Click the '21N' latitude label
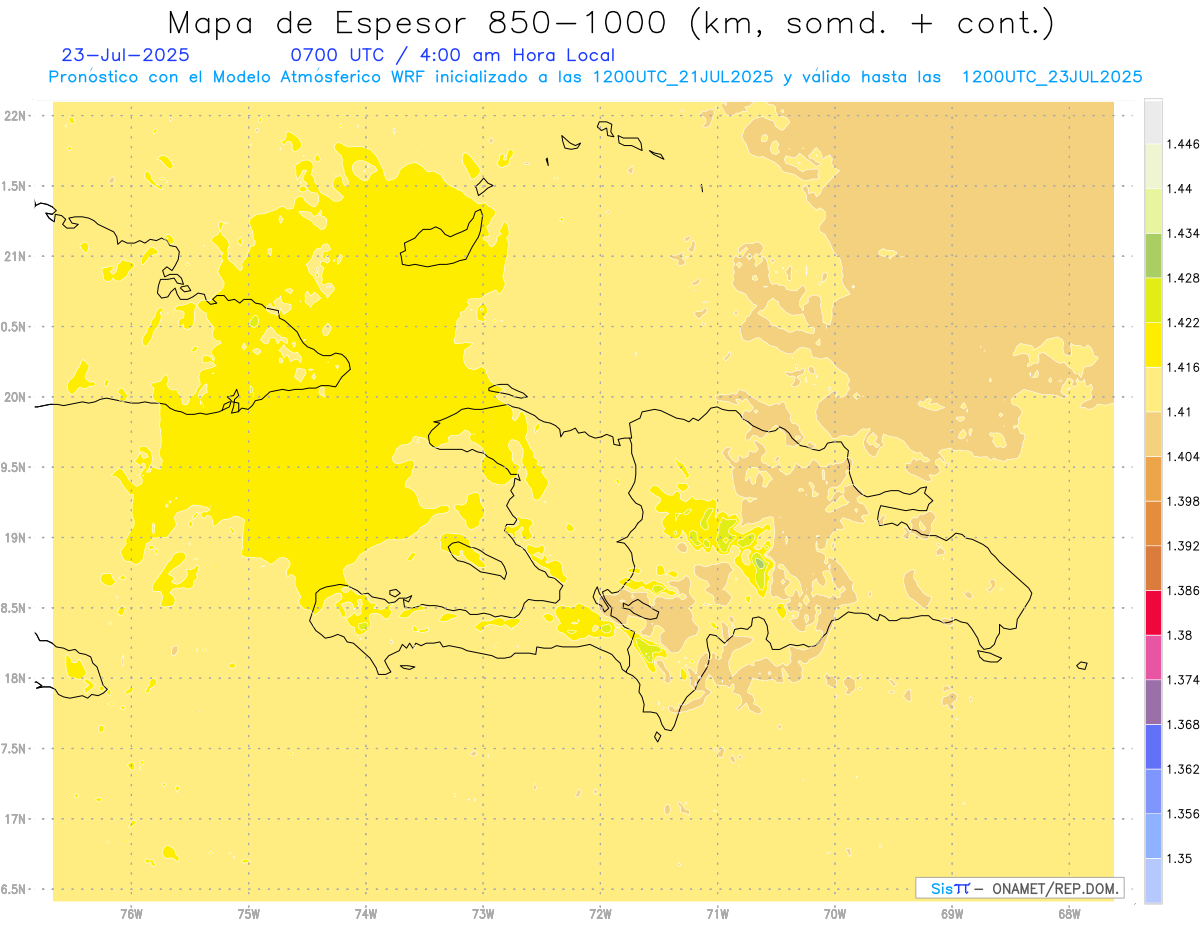Screen dimensions: 1200x927 tap(15, 256)
